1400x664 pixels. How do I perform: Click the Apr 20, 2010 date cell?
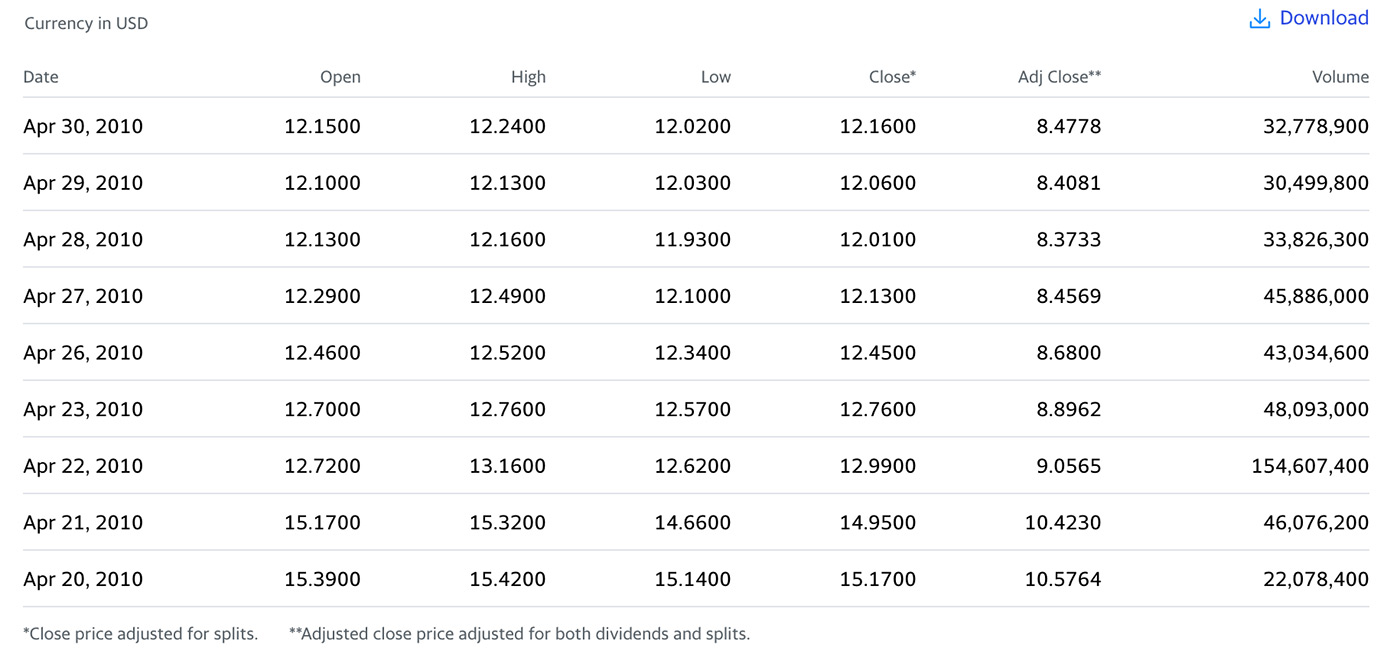83,579
